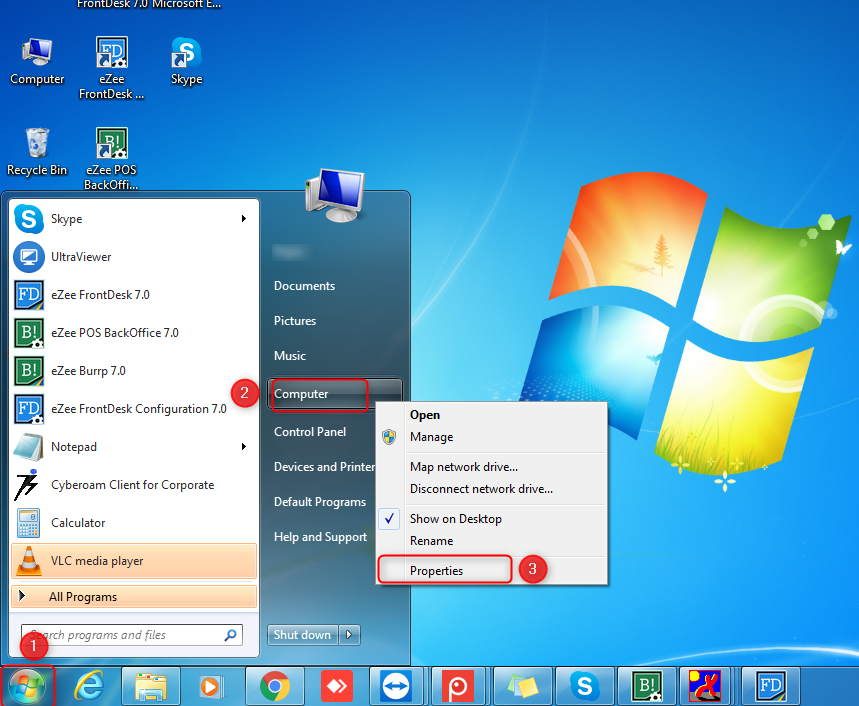Image resolution: width=859 pixels, height=706 pixels.
Task: Click the Shut down button
Action: [302, 635]
